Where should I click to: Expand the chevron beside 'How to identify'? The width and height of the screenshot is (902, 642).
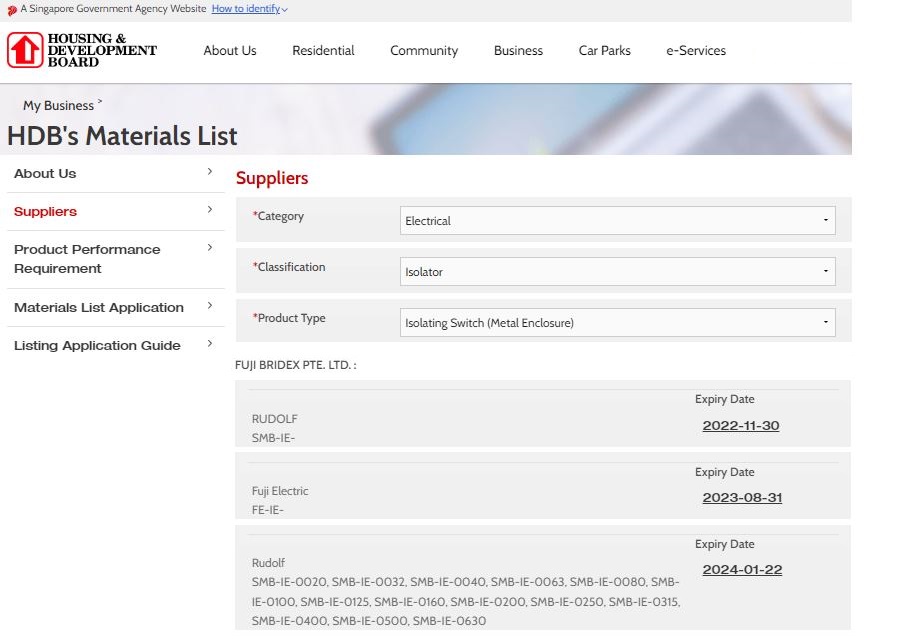click(x=285, y=10)
